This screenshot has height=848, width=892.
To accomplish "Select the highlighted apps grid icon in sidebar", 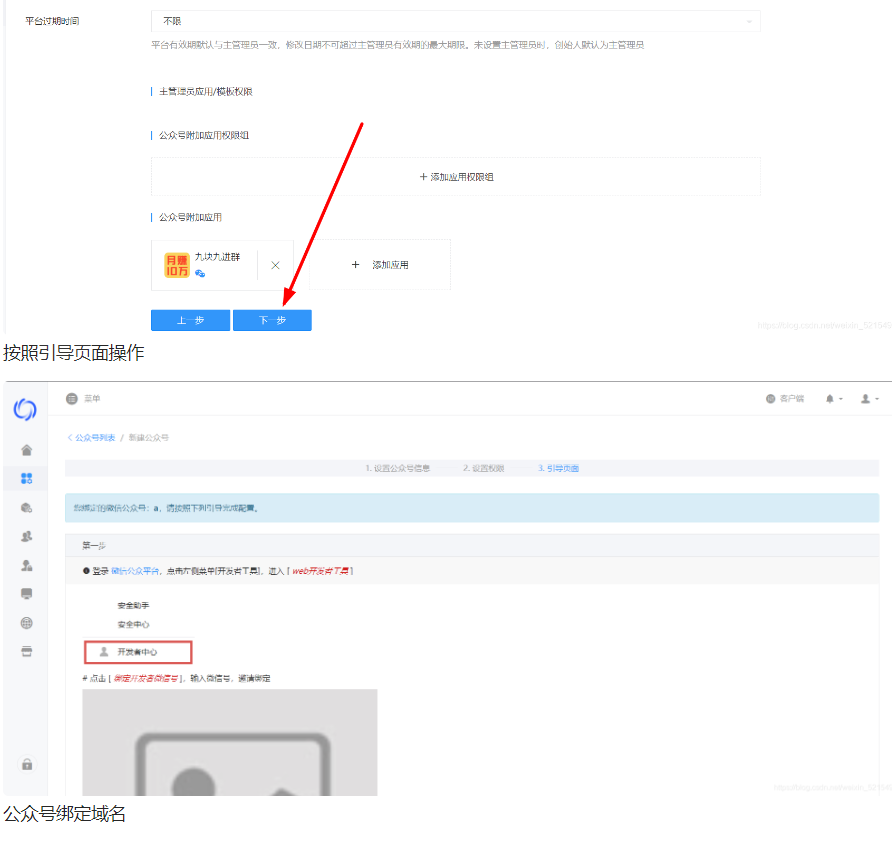I will click(x=26, y=478).
